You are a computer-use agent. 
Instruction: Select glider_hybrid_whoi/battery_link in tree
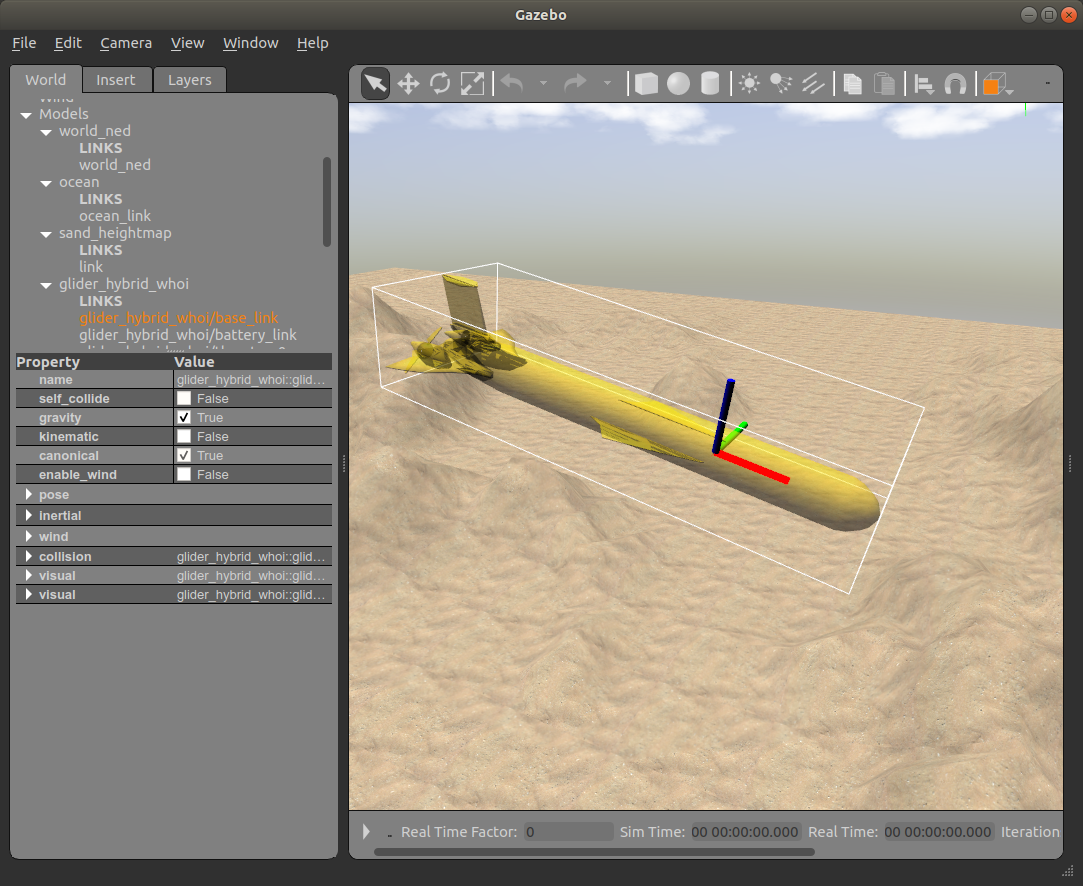188,335
